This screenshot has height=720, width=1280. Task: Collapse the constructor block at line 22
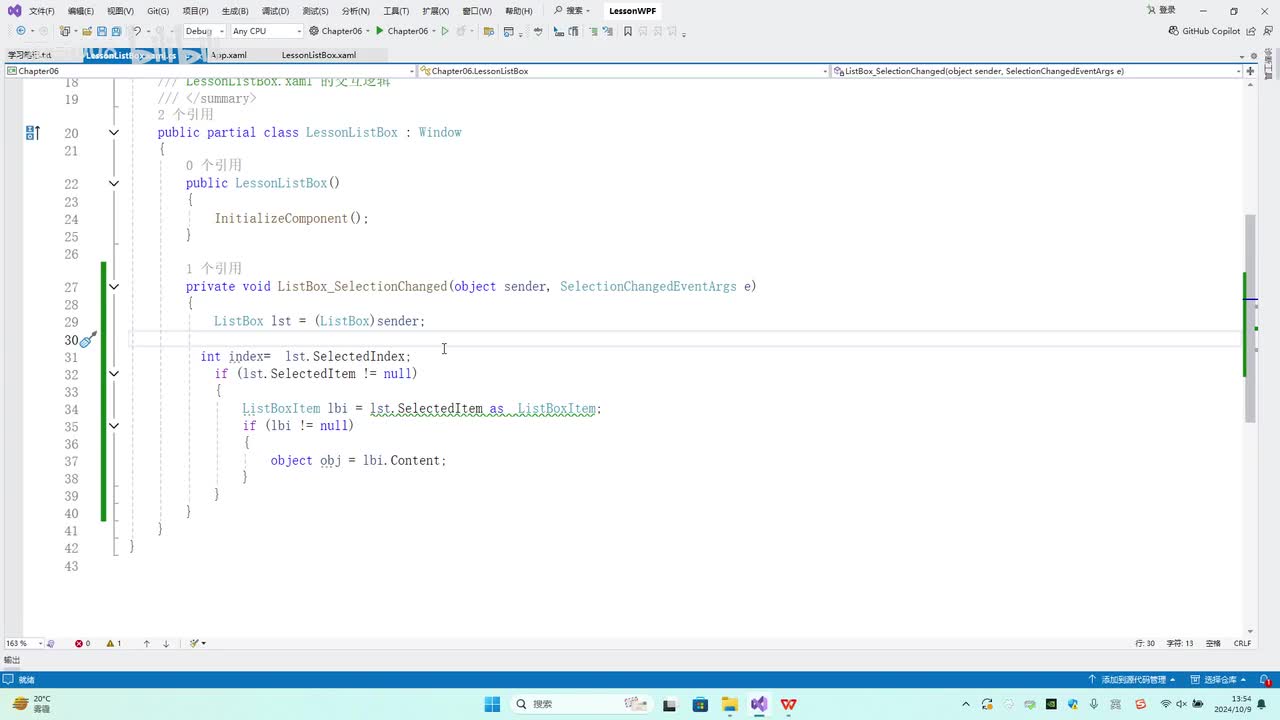pos(114,184)
